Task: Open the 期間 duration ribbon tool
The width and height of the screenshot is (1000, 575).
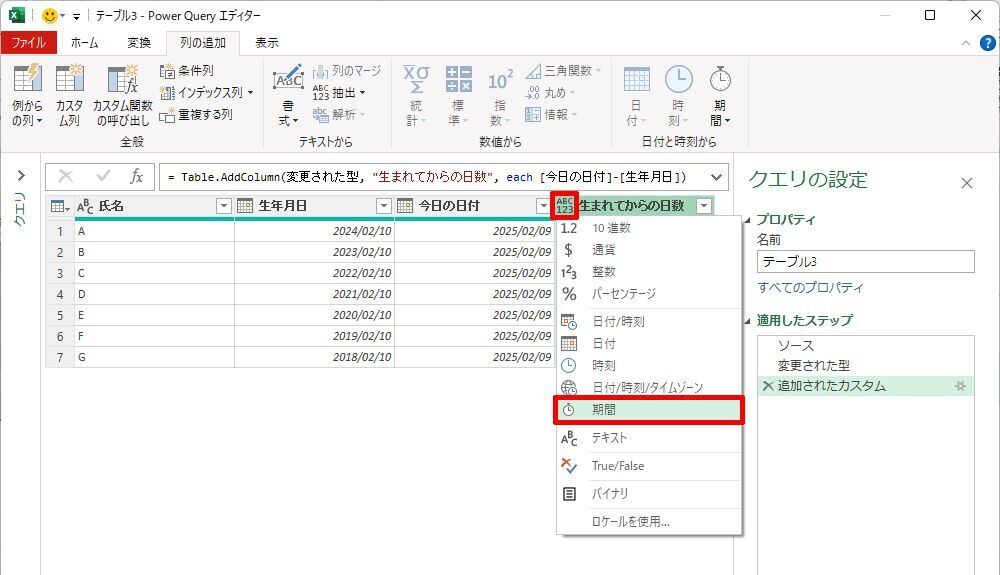Action: [720, 95]
